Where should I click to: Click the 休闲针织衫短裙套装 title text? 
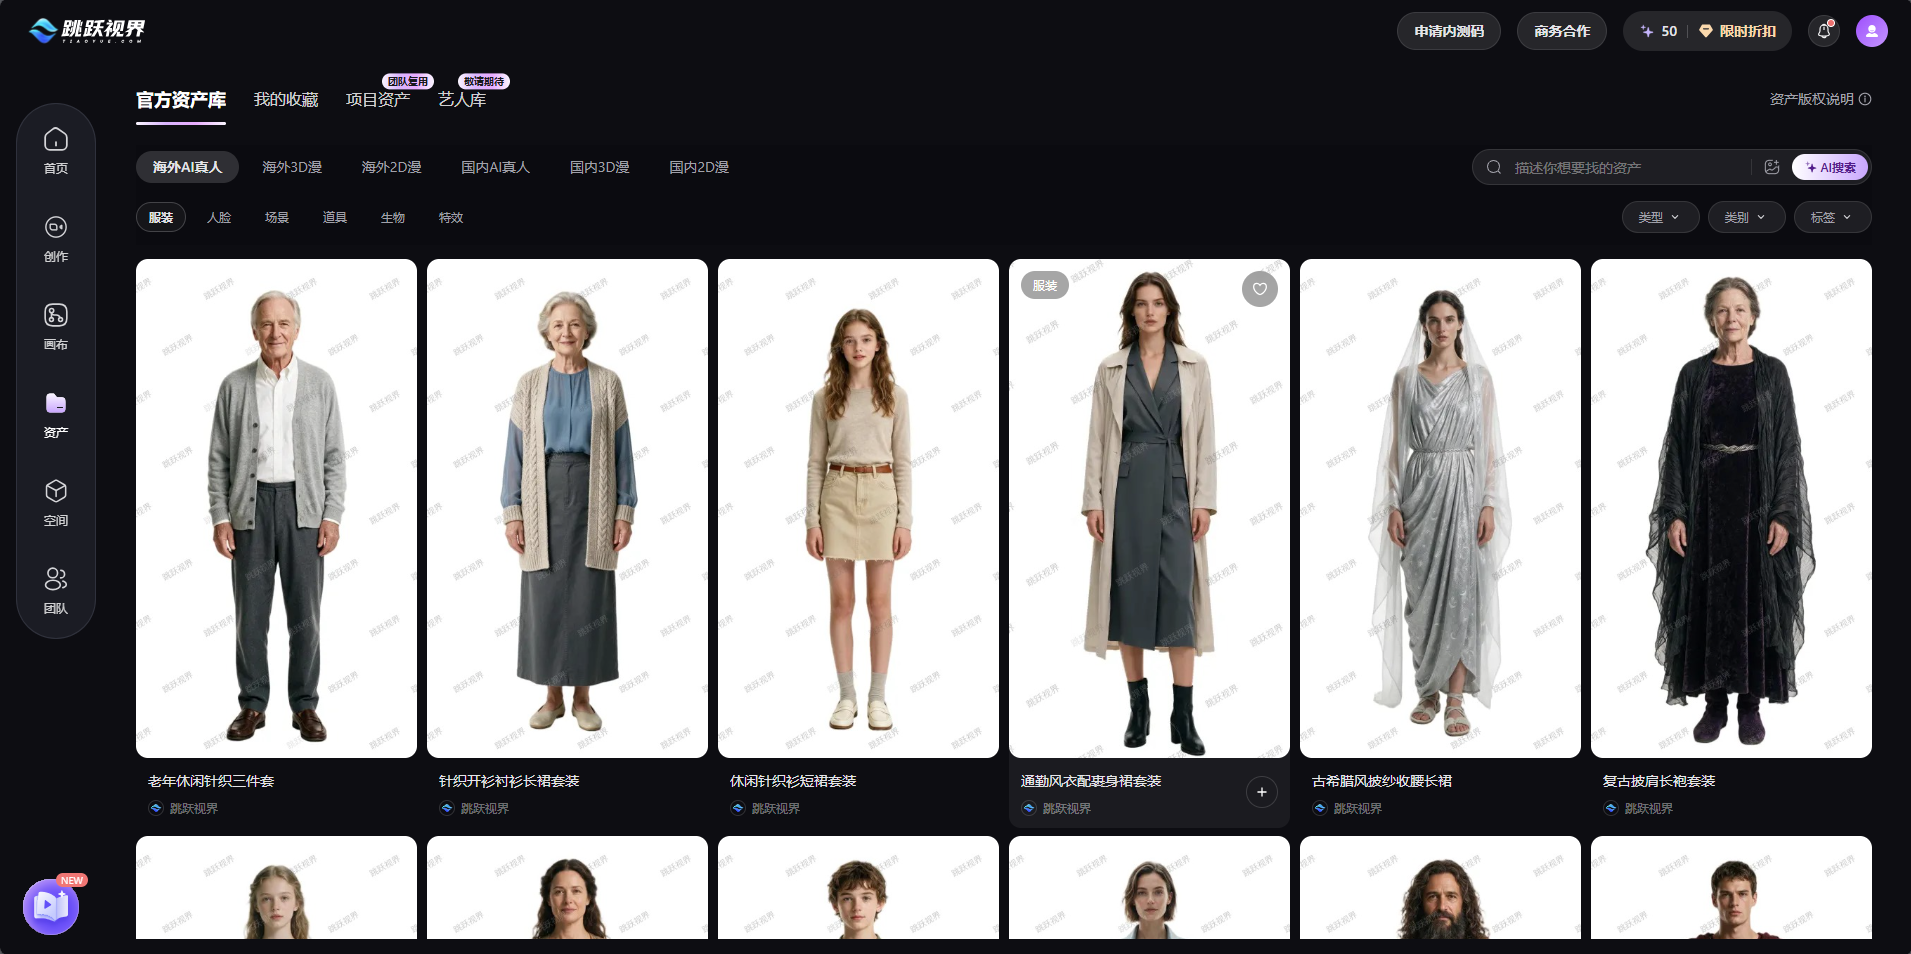click(x=793, y=781)
